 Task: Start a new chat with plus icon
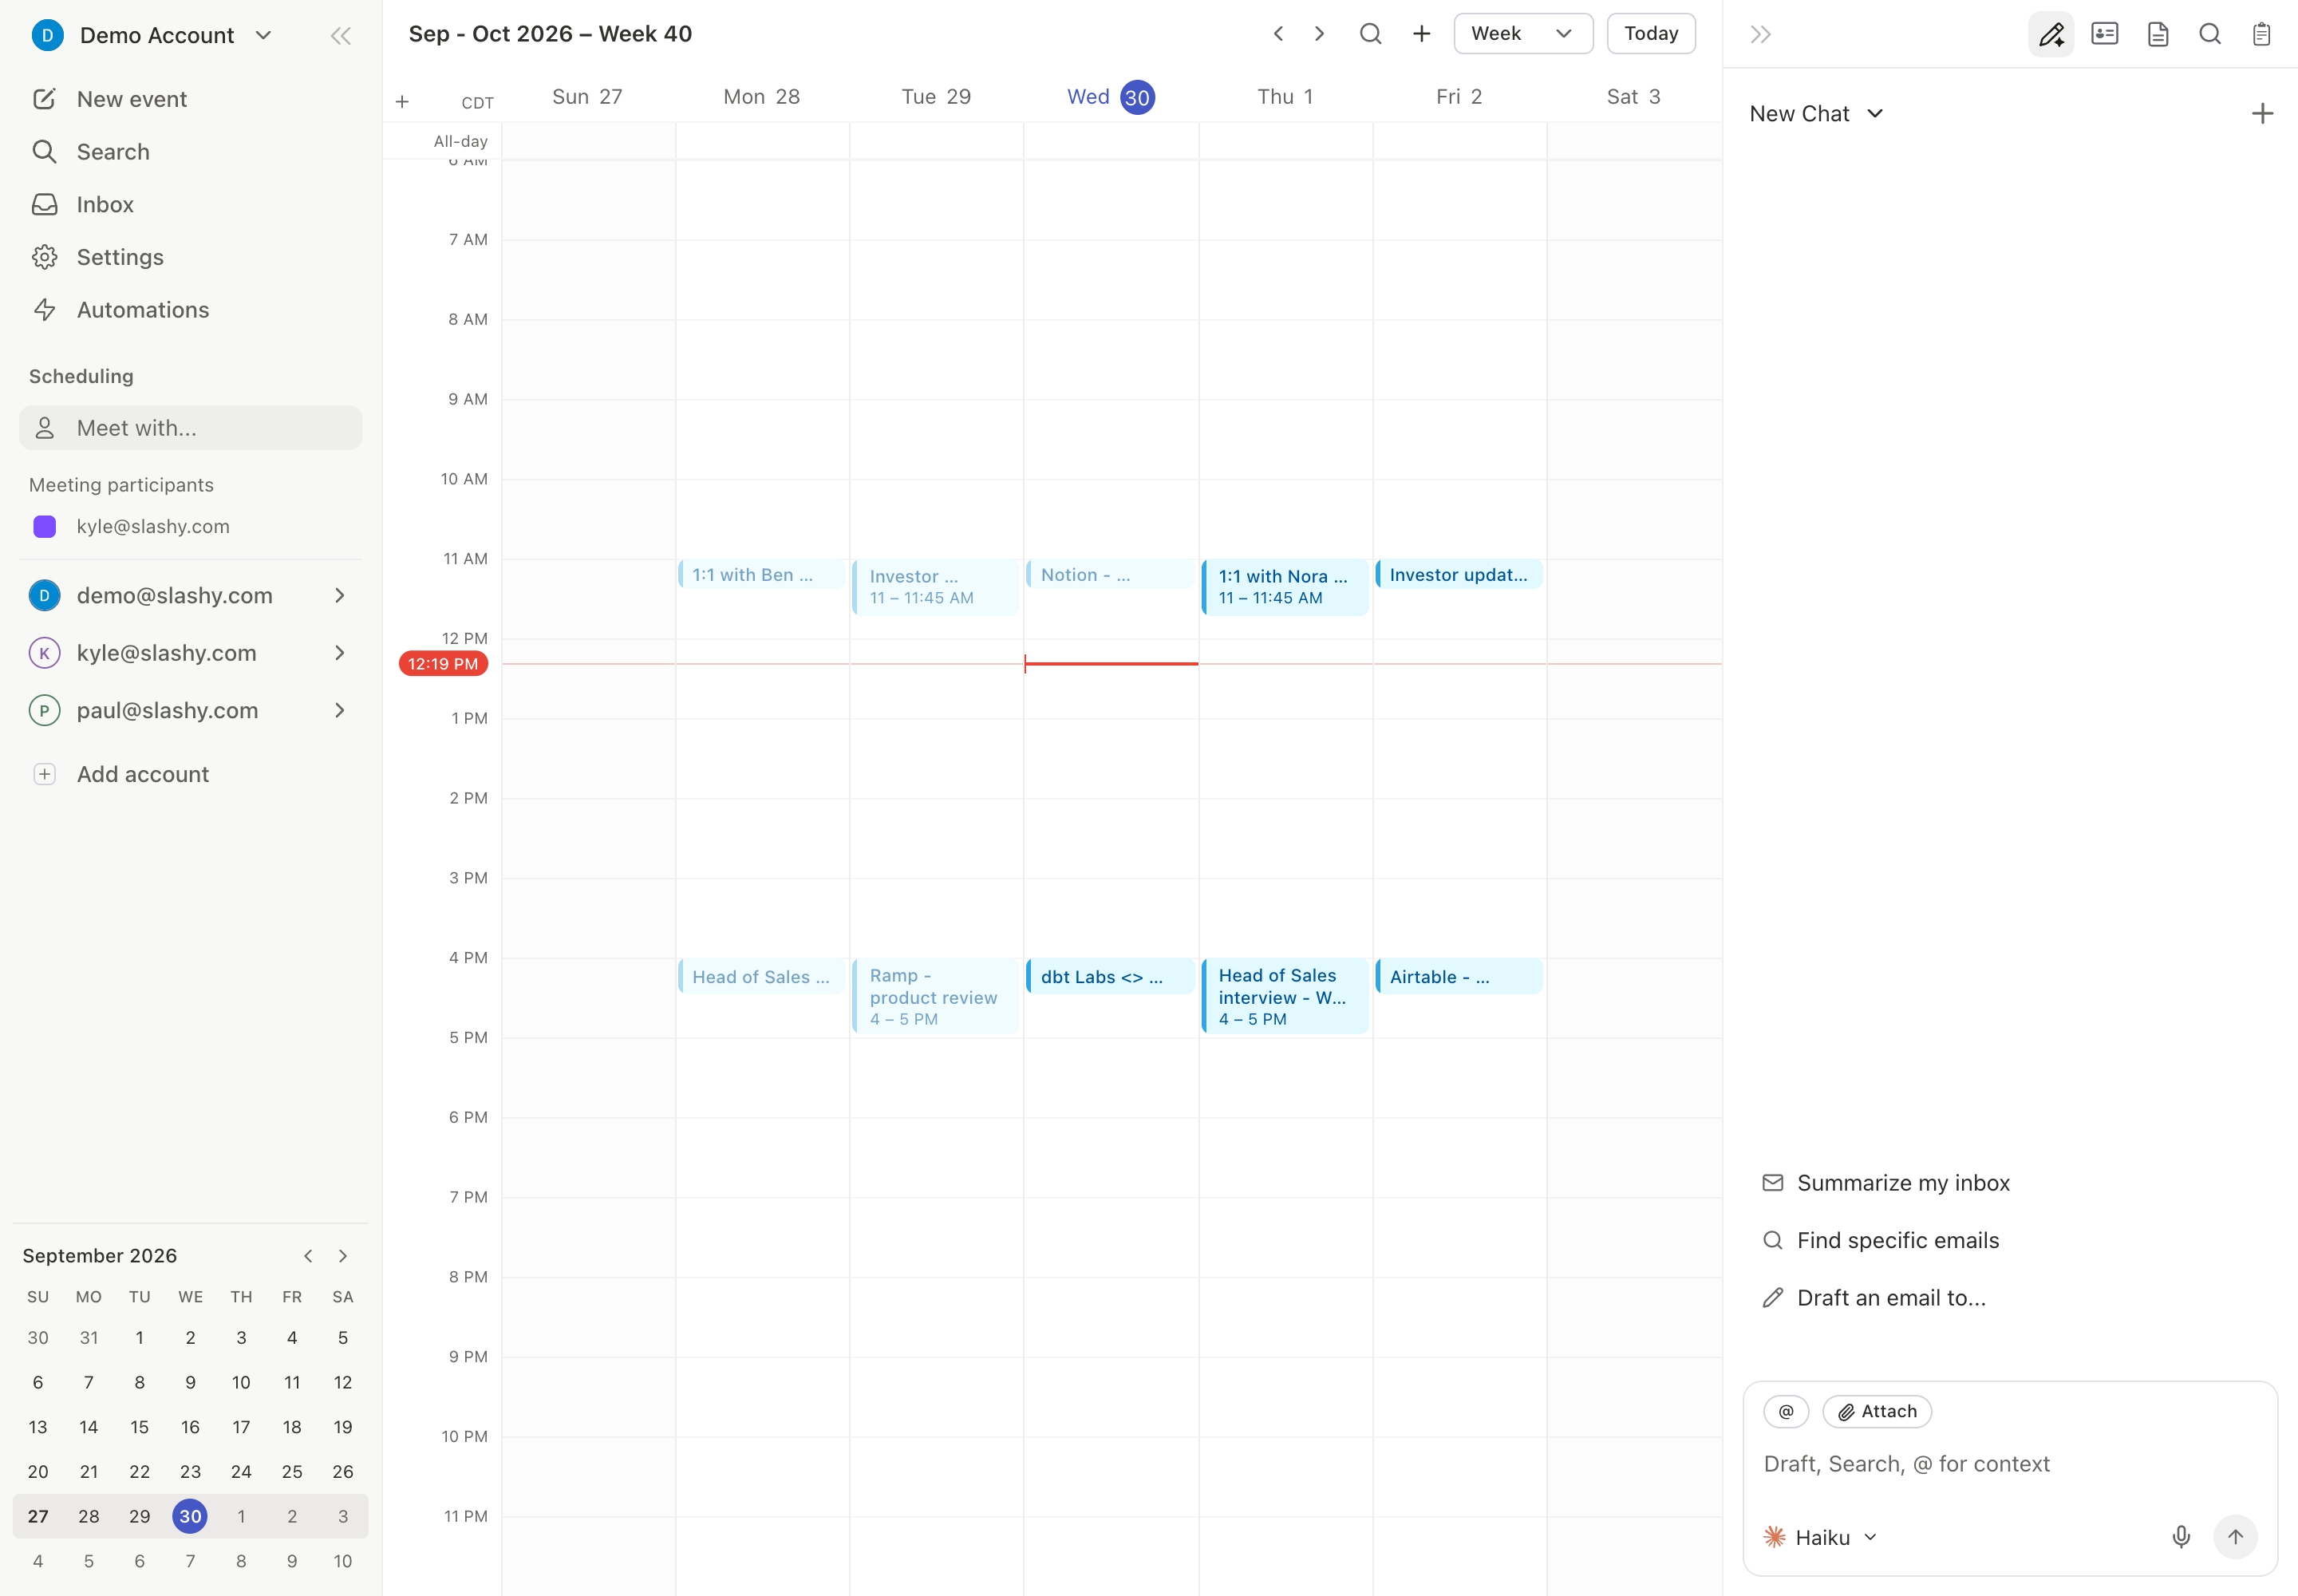pyautogui.click(x=2262, y=114)
